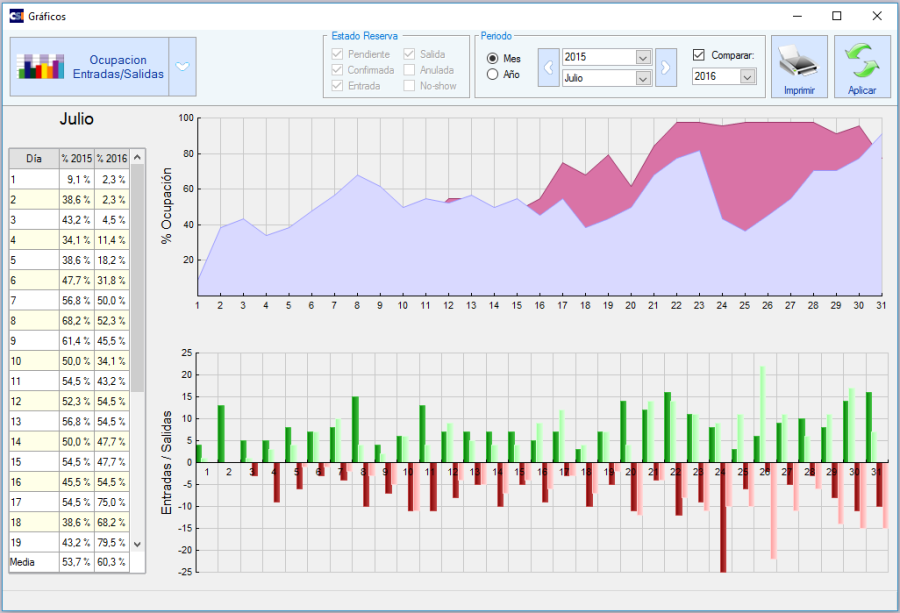Toggle the Entrada checkbox

point(338,86)
